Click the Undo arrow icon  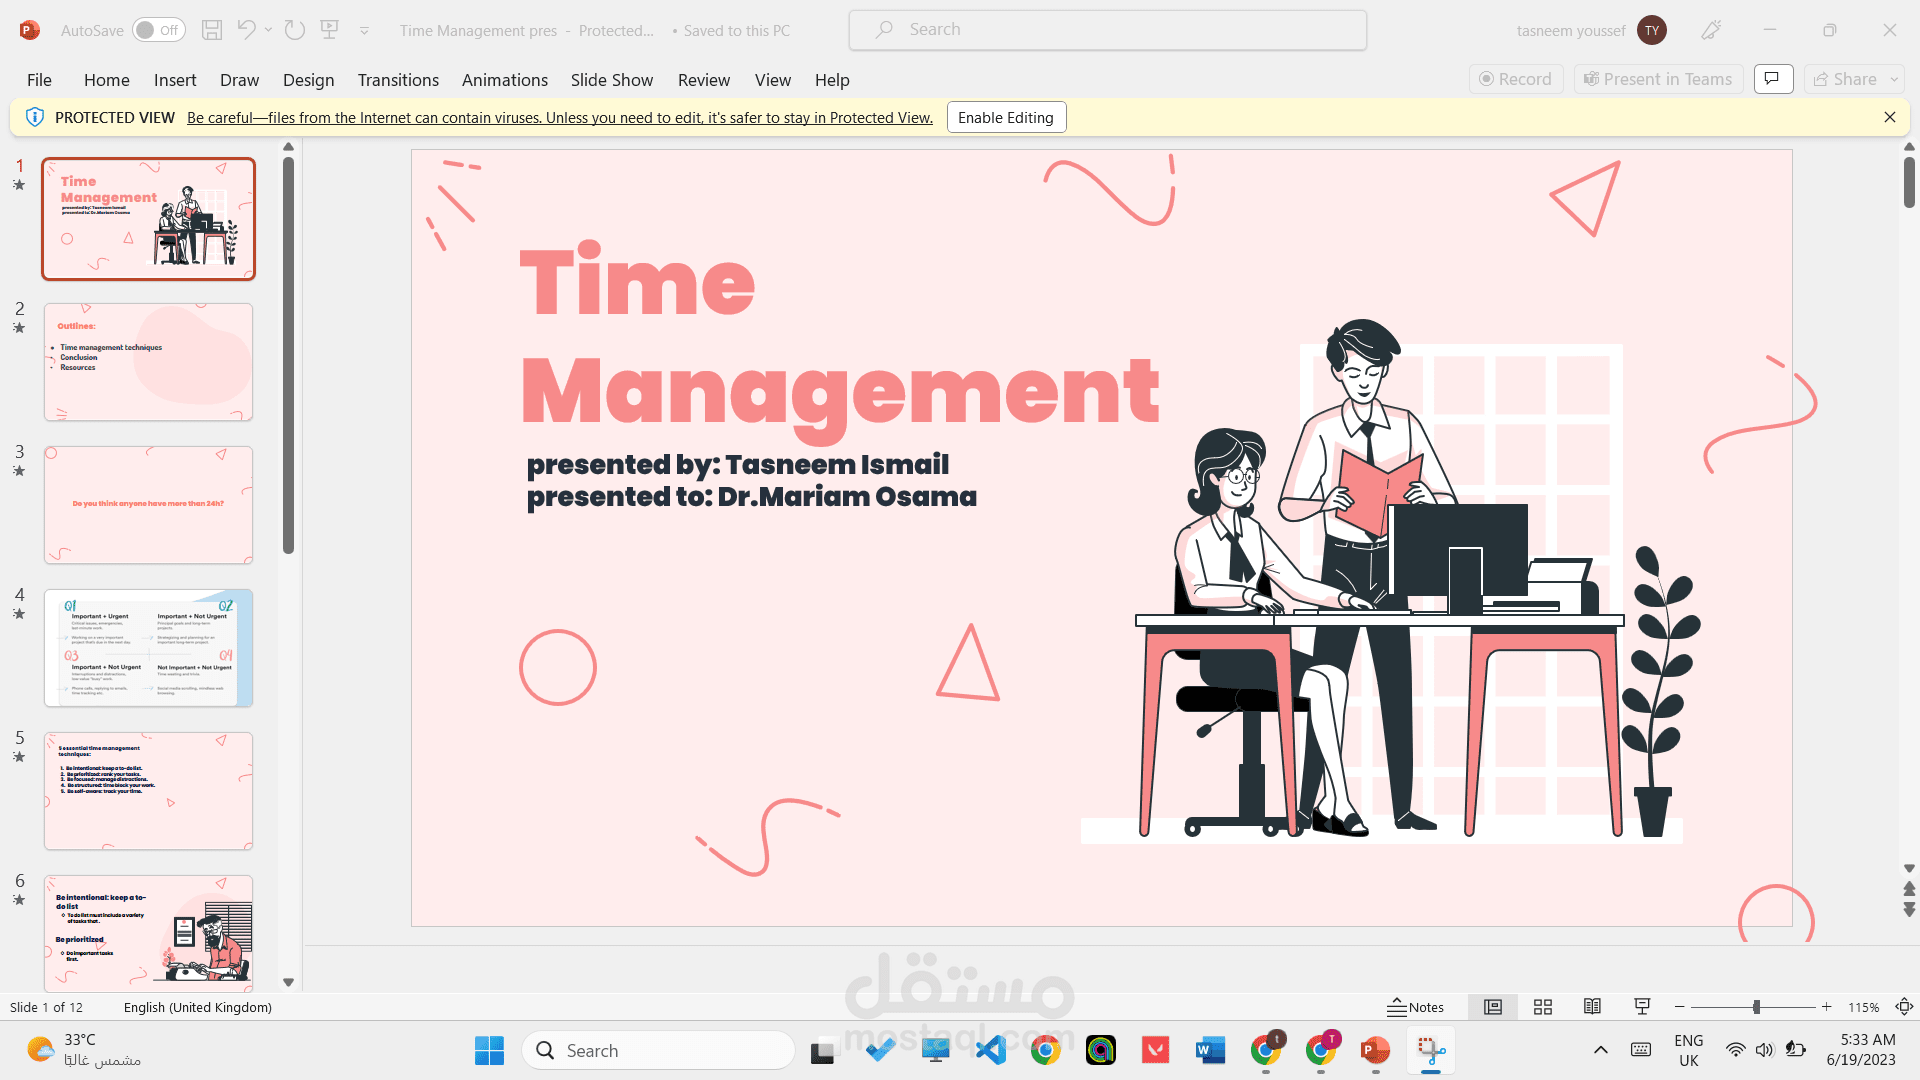click(x=246, y=30)
